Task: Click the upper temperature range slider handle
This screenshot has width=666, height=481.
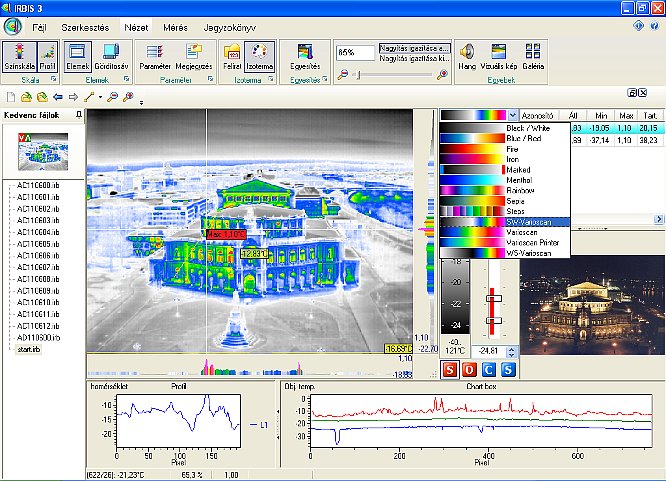Action: [494, 299]
